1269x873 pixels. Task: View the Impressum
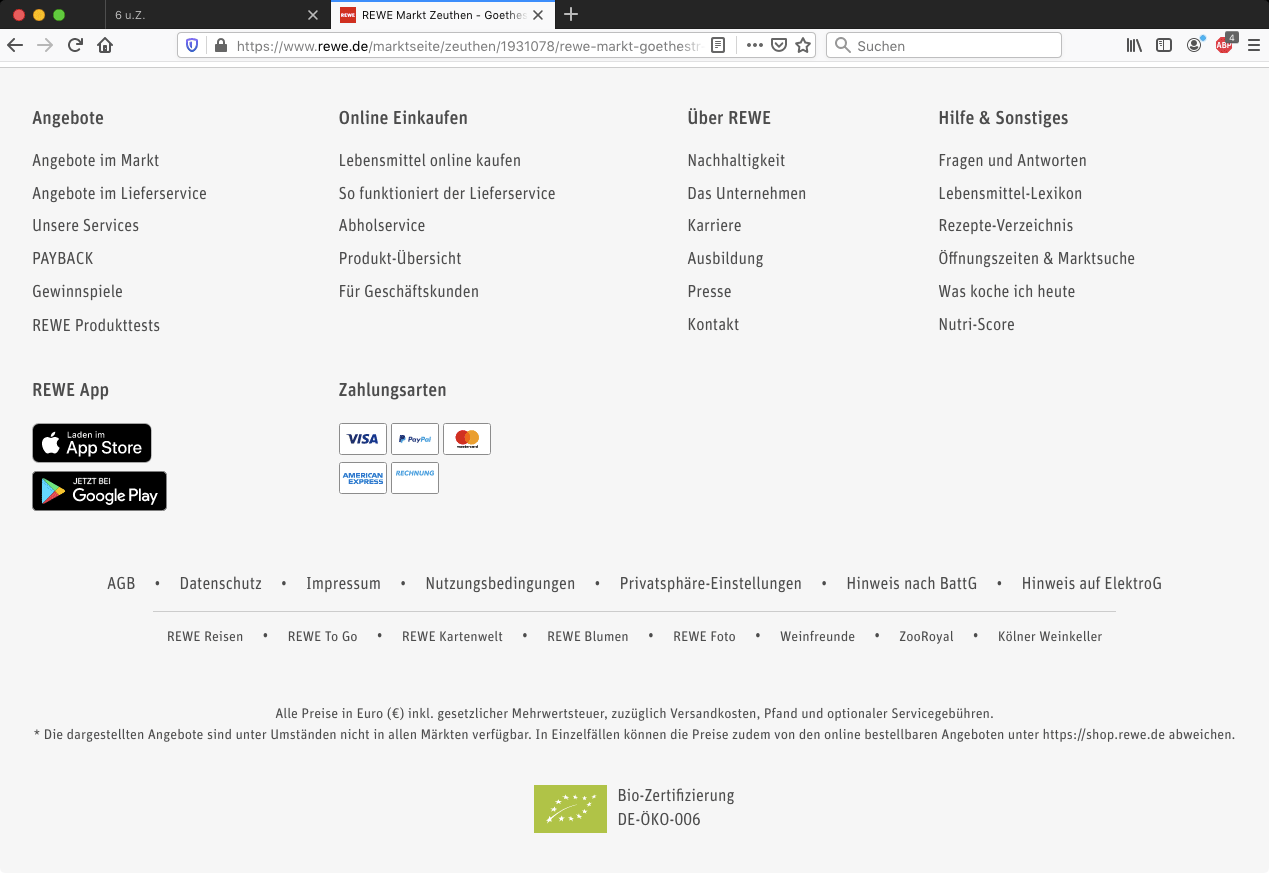click(x=343, y=583)
